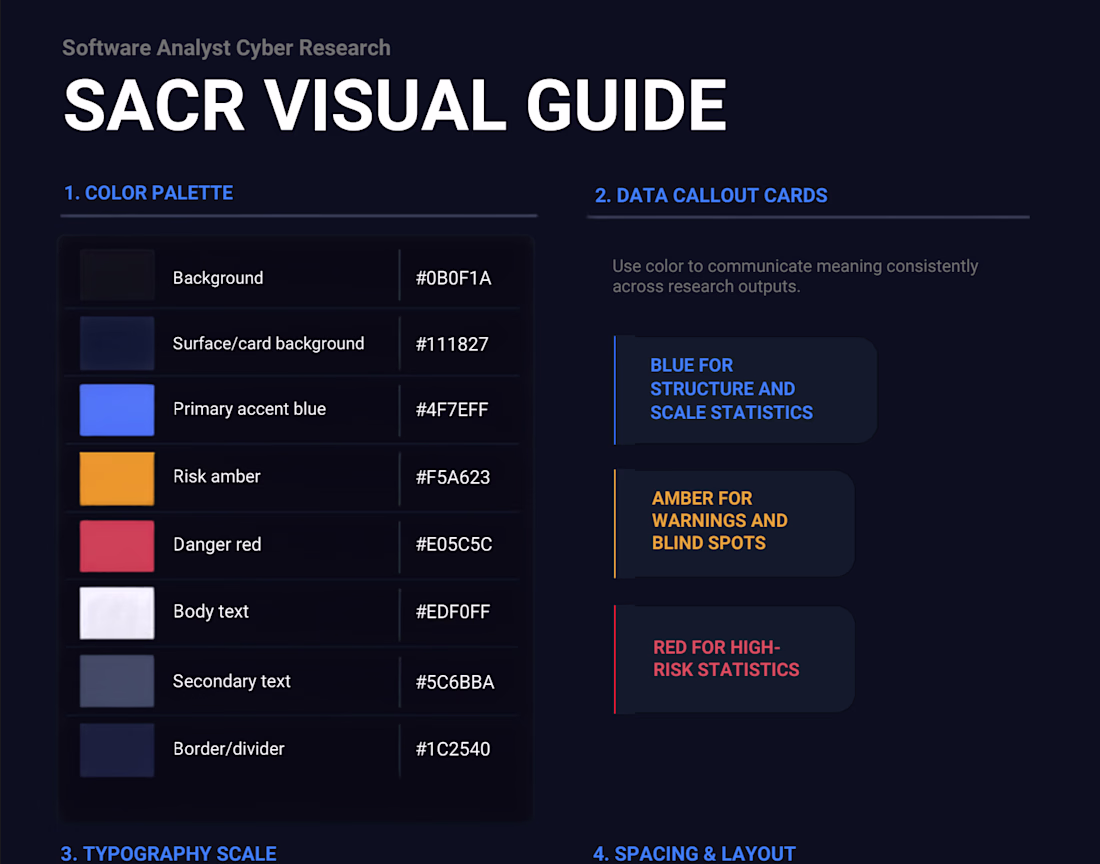Viewport: 1100px width, 864px height.
Task: Click the Risk amber color swatch
Action: point(117,478)
